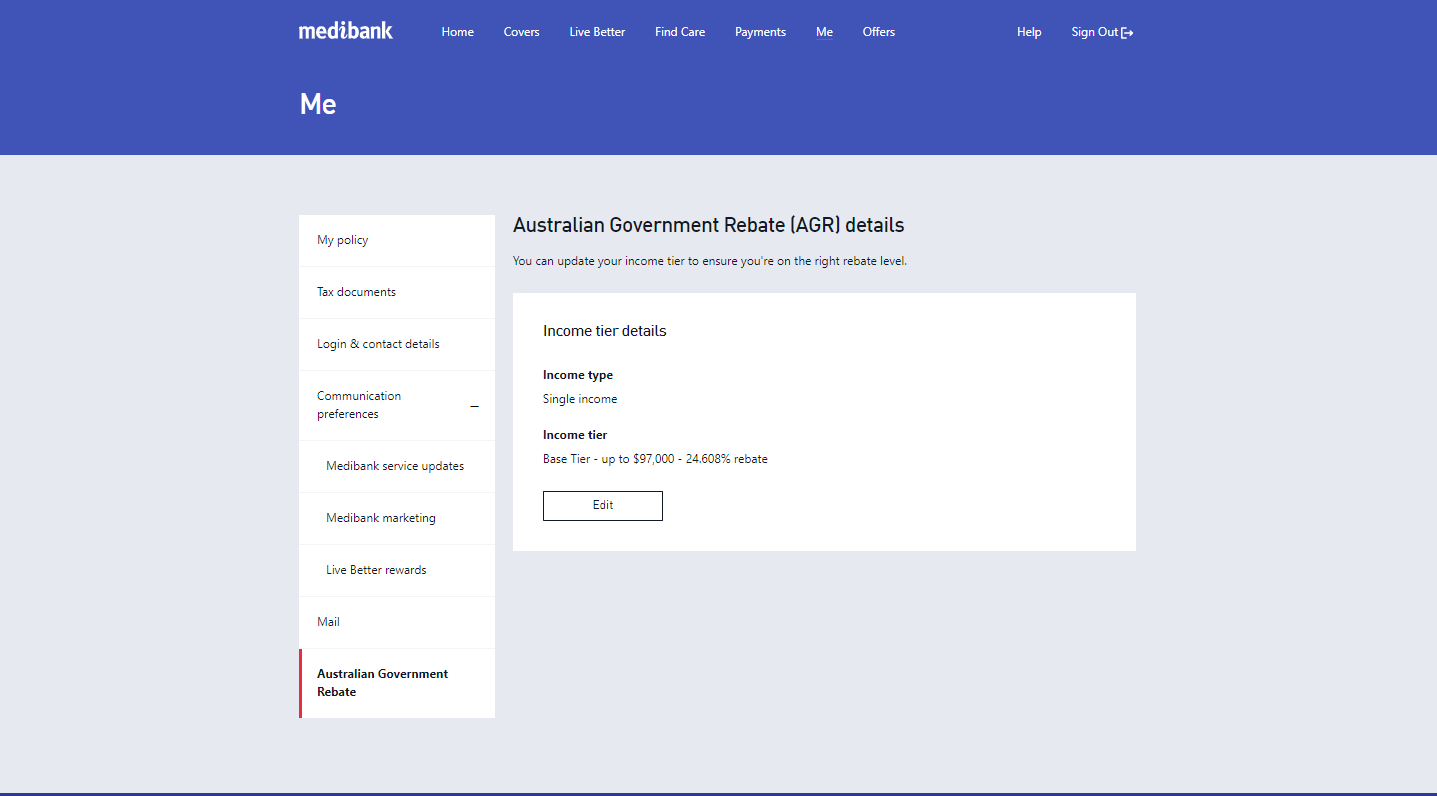Screen dimensions: 1437x796
Task: Click the 'You can update your income tier' sentence
Action: click(710, 261)
